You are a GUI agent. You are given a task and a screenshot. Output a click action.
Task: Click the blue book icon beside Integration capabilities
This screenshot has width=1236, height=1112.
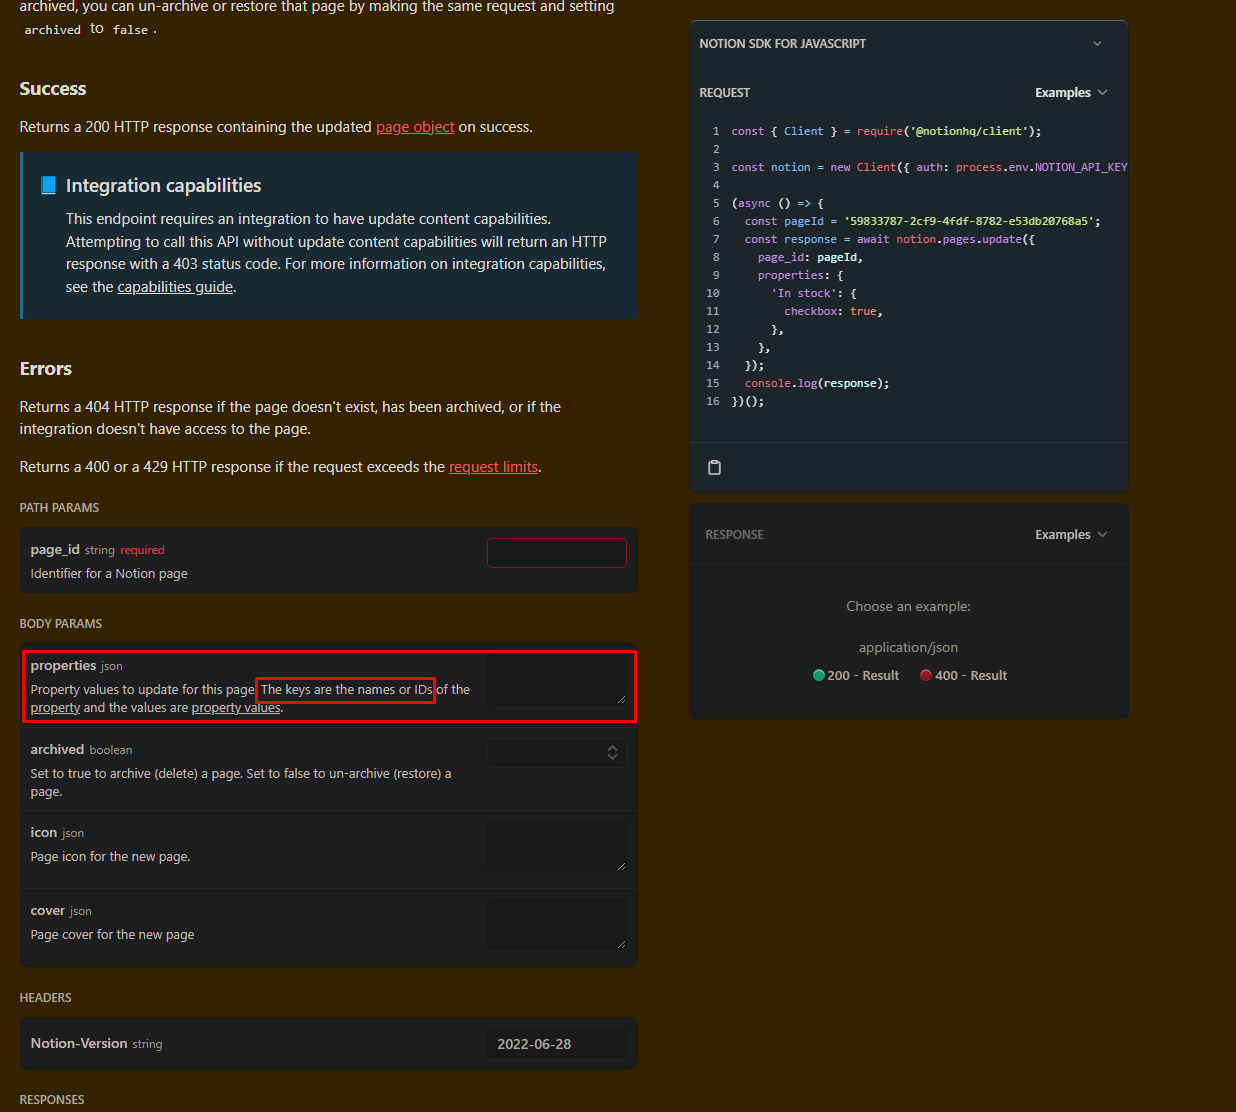[x=48, y=185]
